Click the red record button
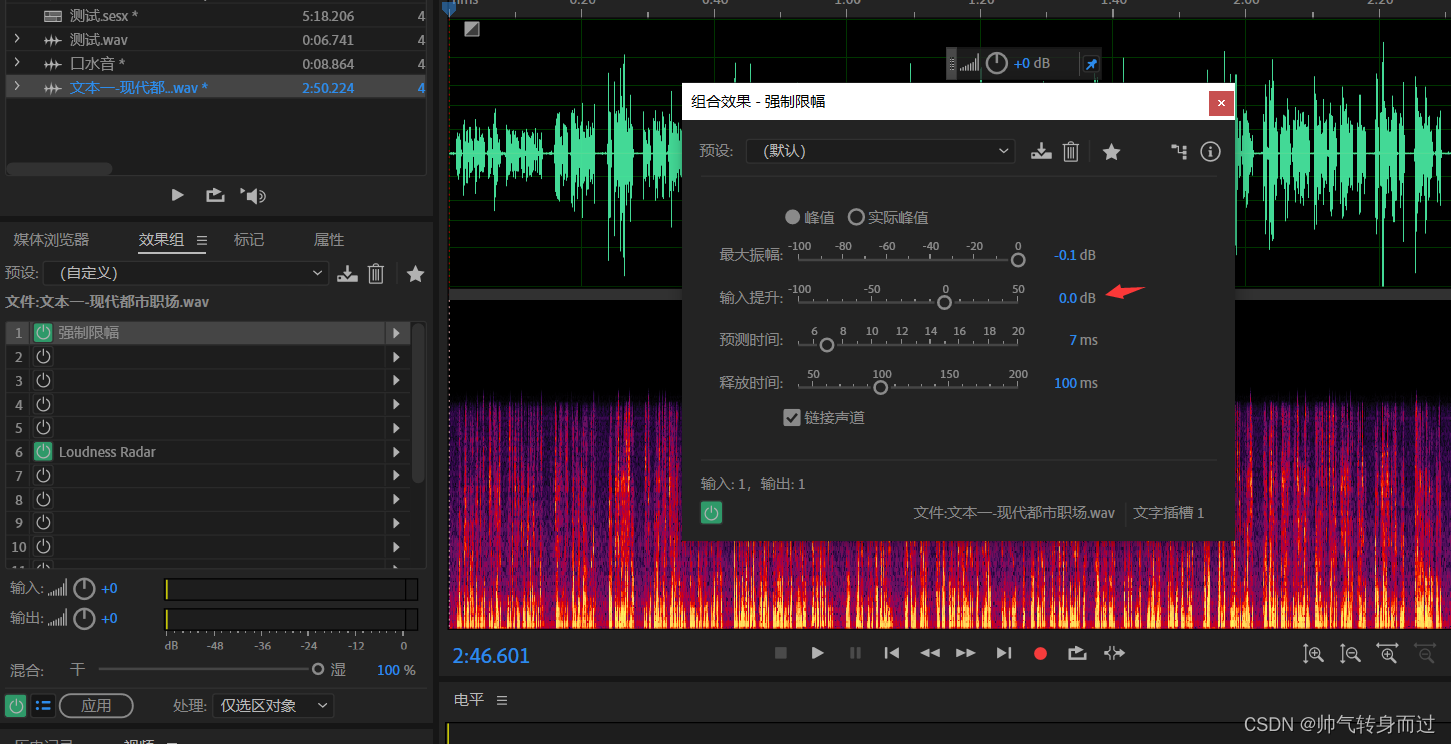The height and width of the screenshot is (744, 1451). pos(1040,653)
